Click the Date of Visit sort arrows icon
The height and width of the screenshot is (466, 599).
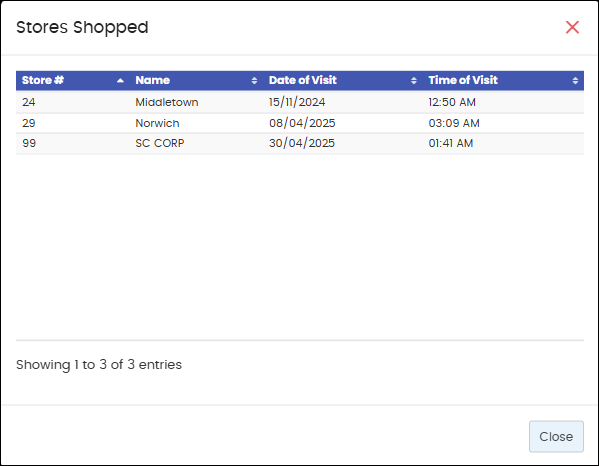[414, 81]
